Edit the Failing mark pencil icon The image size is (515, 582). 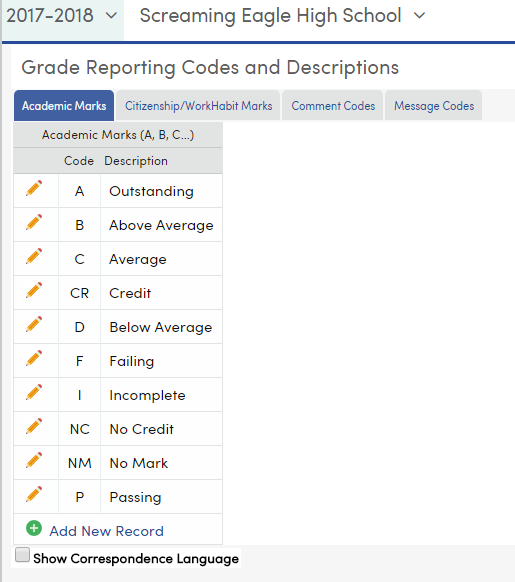[34, 358]
